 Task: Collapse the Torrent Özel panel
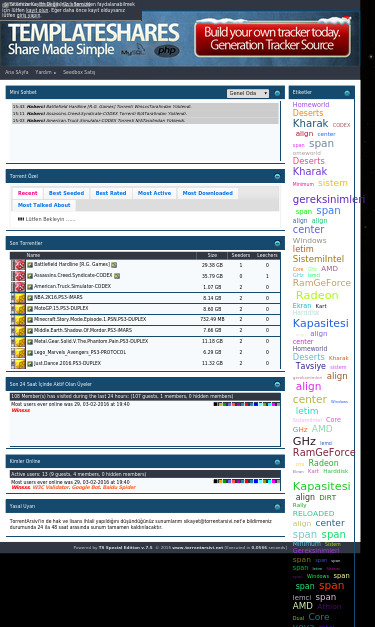tap(277, 176)
